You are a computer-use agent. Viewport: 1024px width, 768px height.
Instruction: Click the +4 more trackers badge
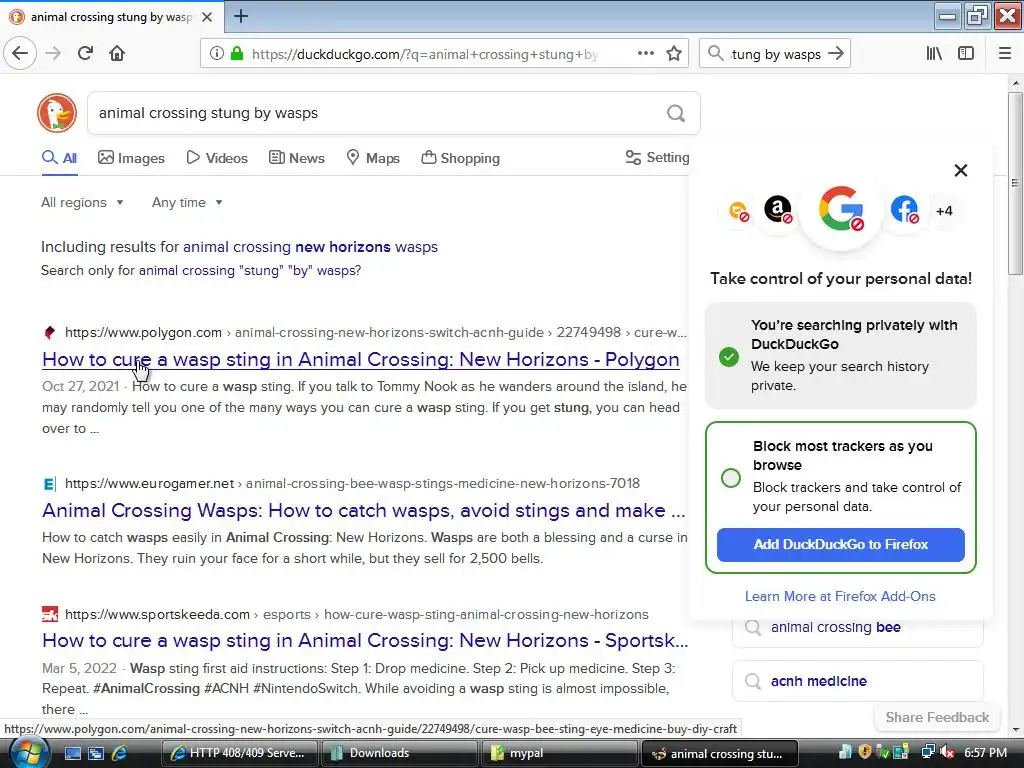tap(944, 211)
